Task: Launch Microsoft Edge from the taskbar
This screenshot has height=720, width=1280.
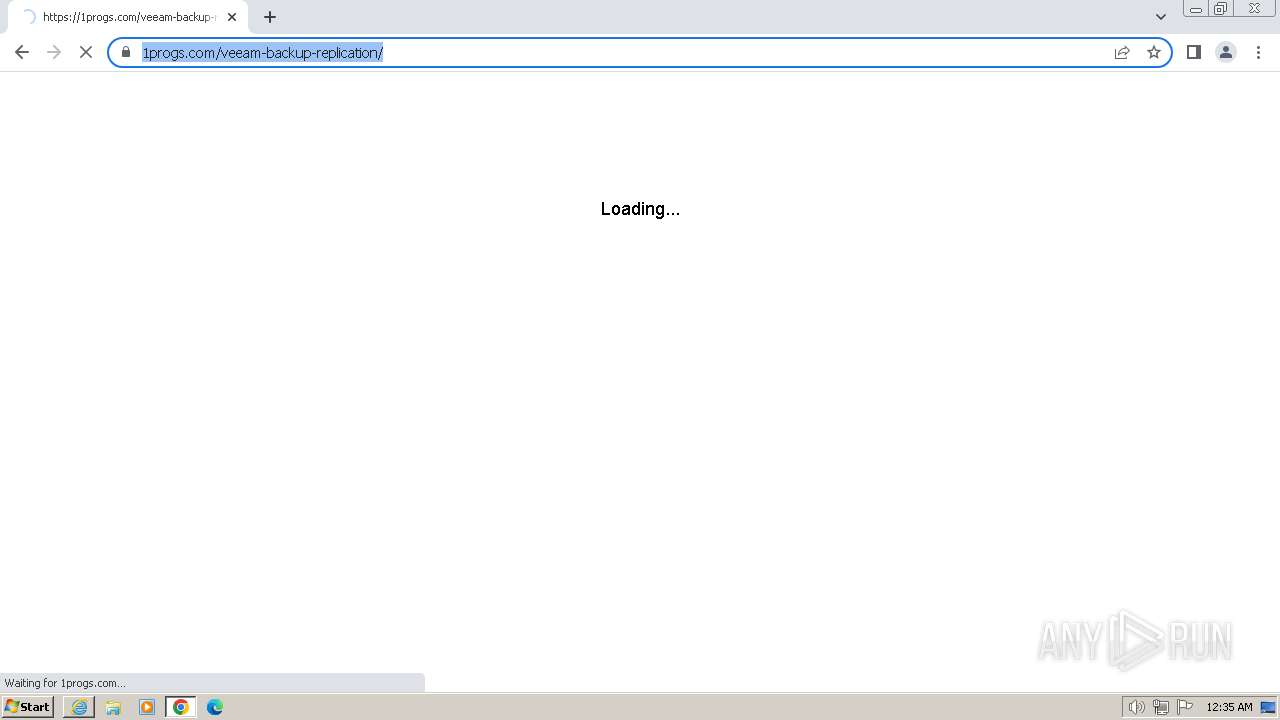Action: [215, 707]
